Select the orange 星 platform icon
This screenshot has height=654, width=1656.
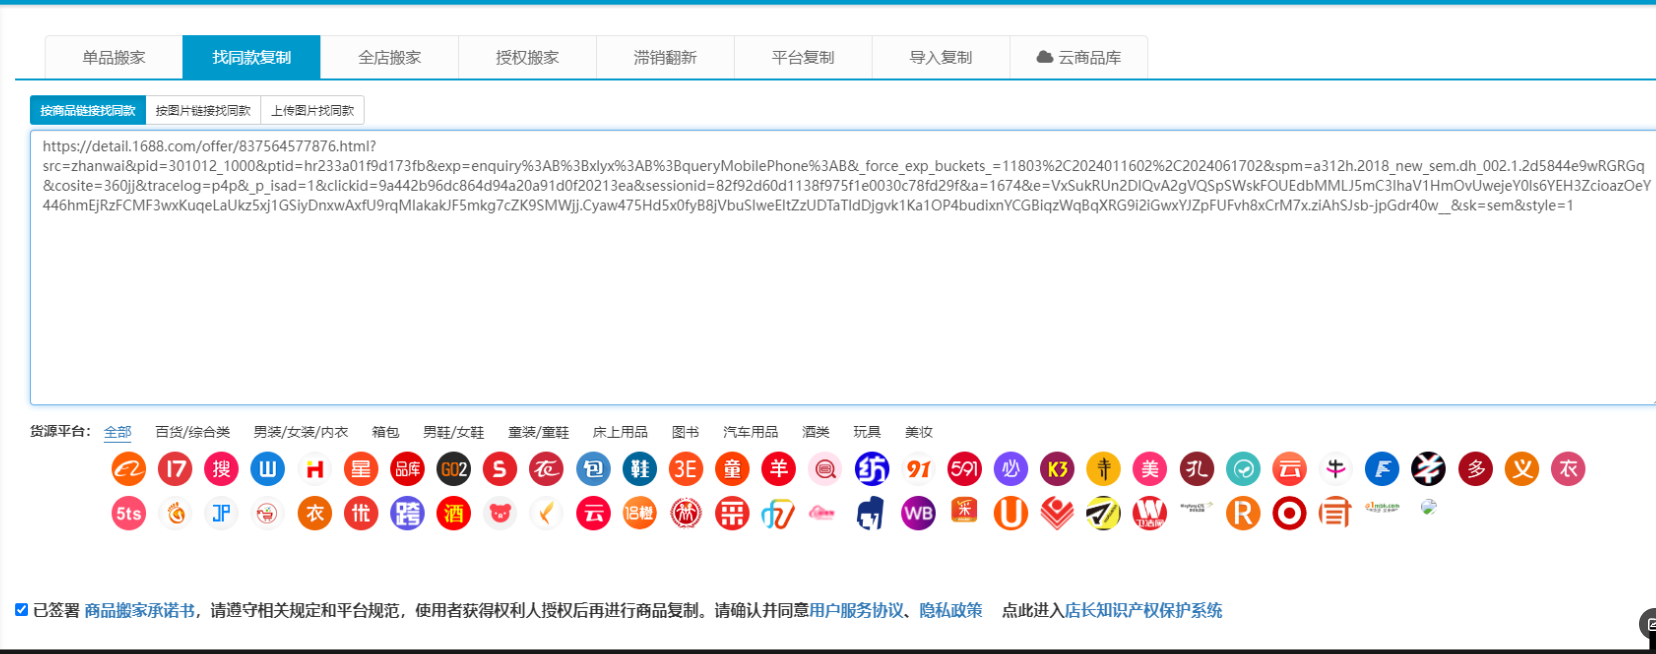(x=361, y=469)
